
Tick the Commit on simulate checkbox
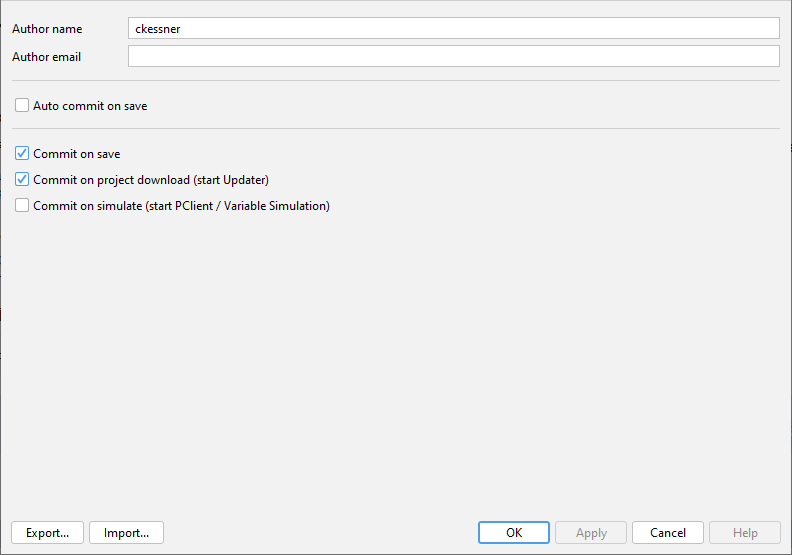click(22, 206)
